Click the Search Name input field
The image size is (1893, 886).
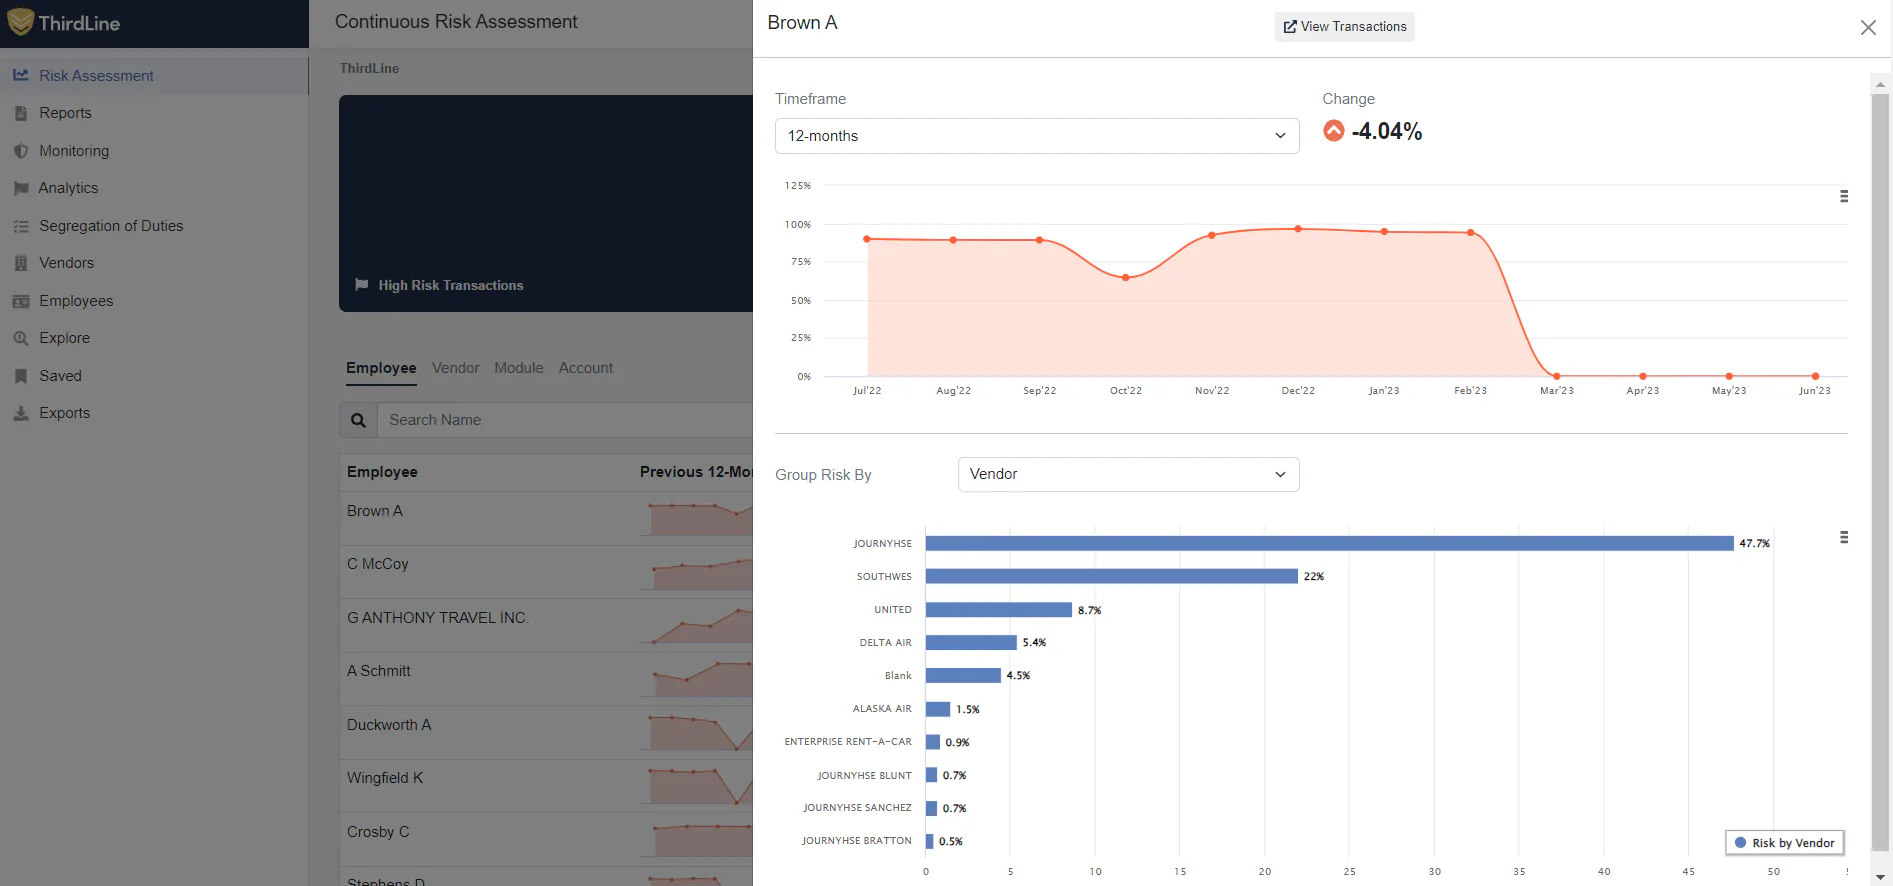point(565,420)
